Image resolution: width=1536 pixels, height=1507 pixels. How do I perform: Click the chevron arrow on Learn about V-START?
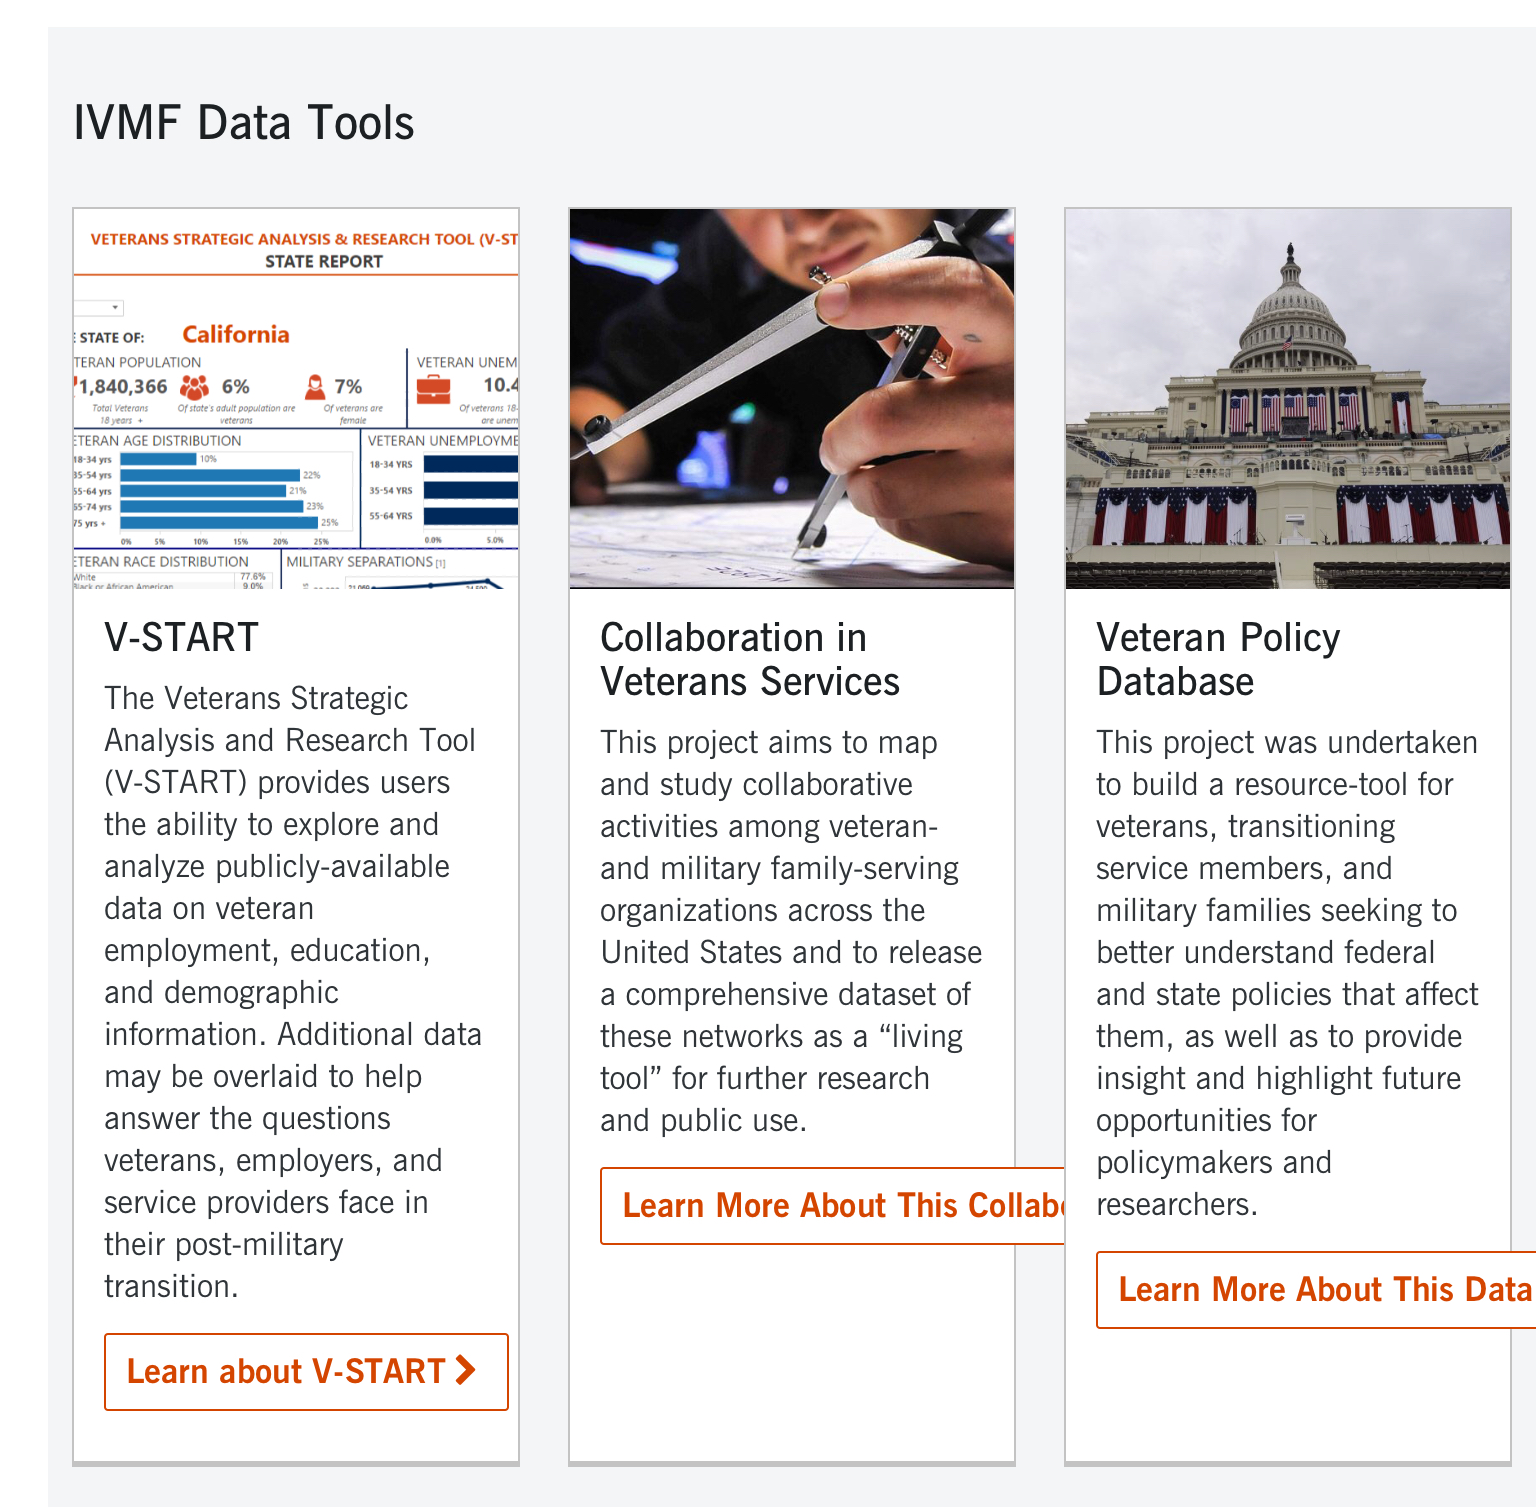pyautogui.click(x=465, y=1372)
